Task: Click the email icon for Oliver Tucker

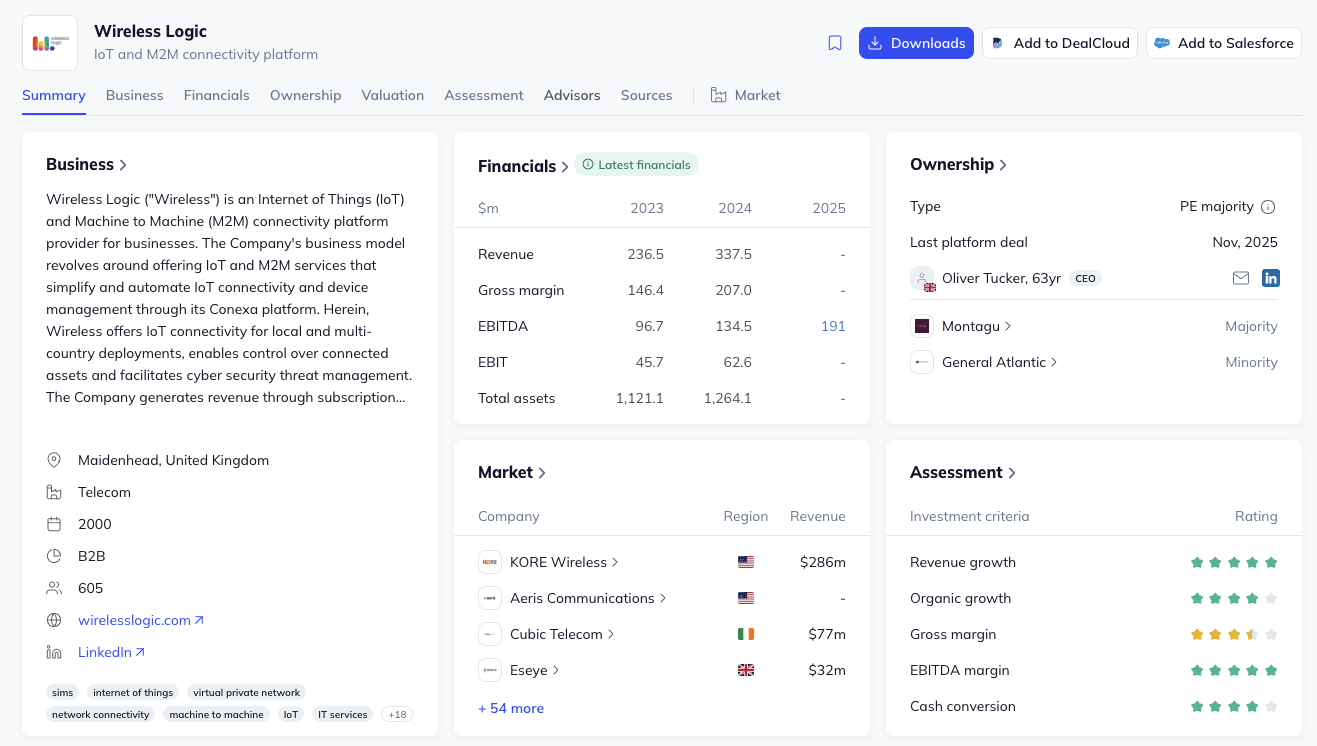Action: 1241,278
